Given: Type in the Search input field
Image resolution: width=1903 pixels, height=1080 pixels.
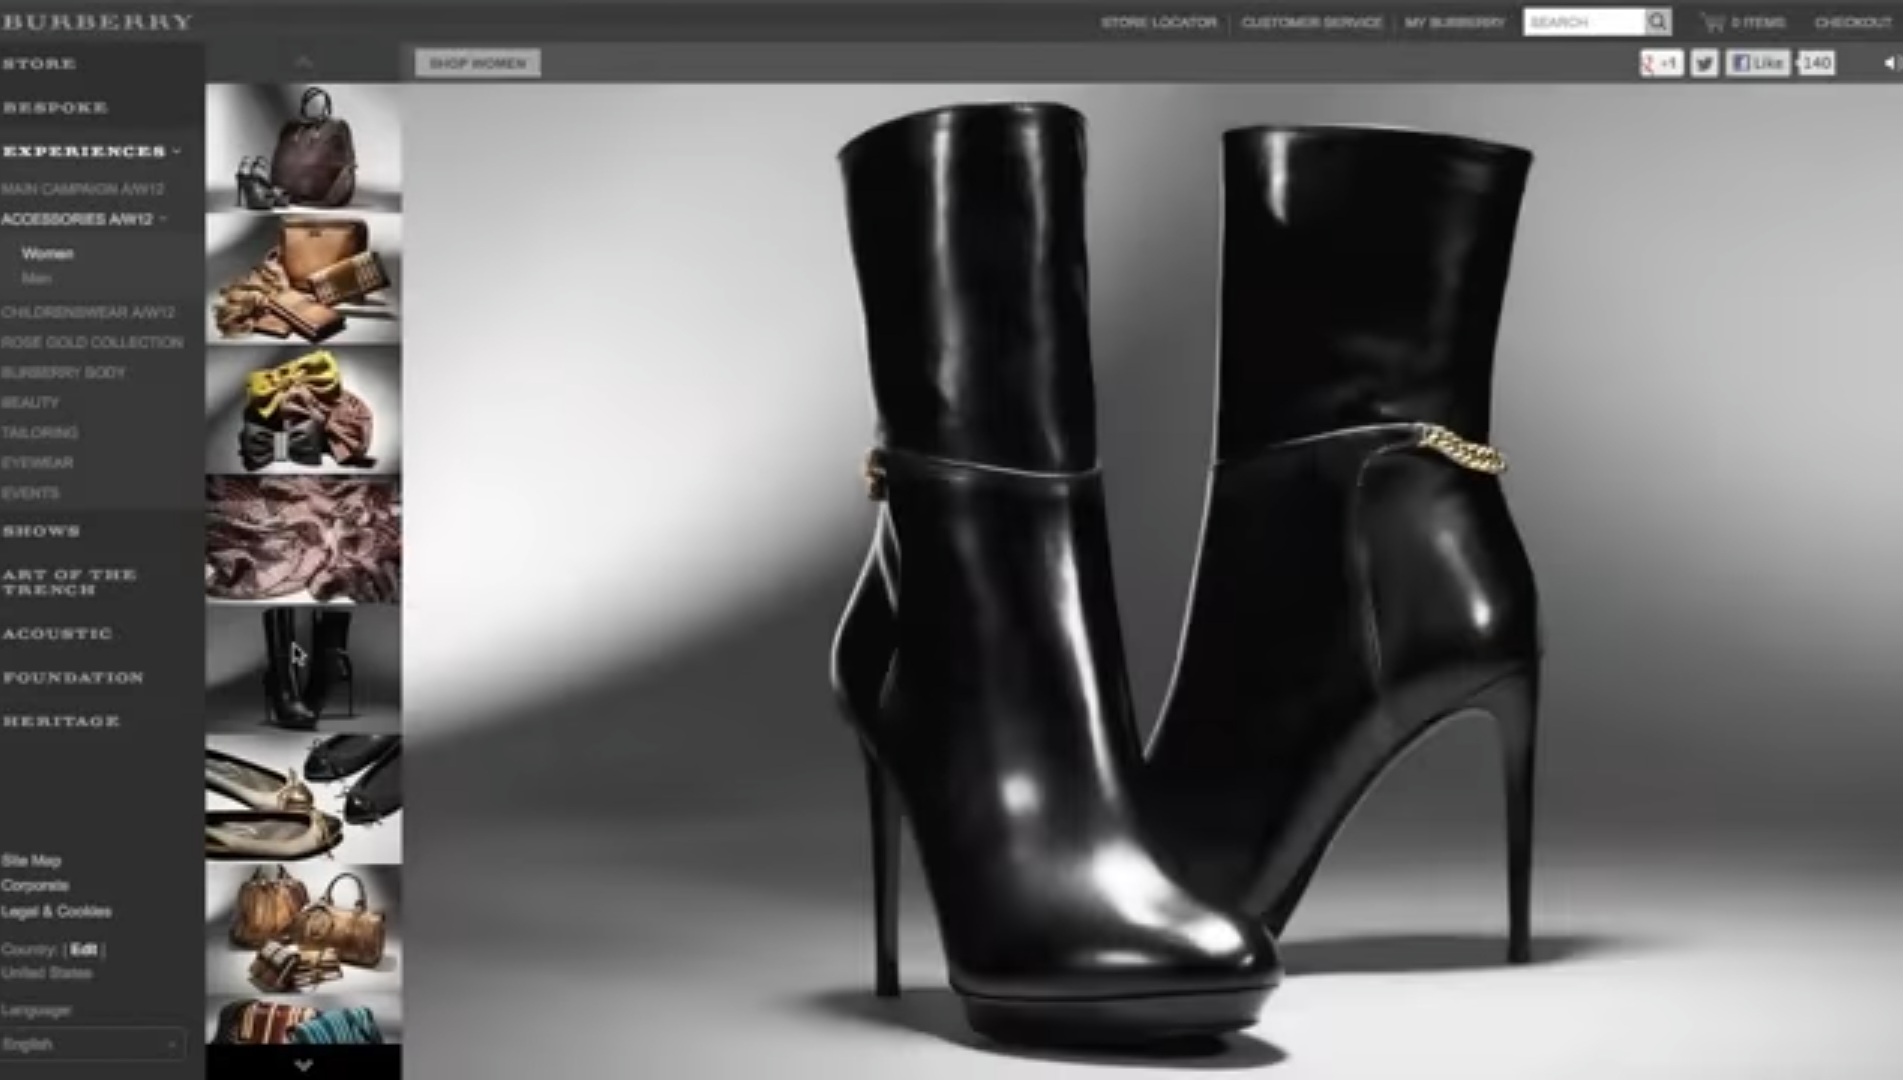Looking at the screenshot, I should (1583, 22).
